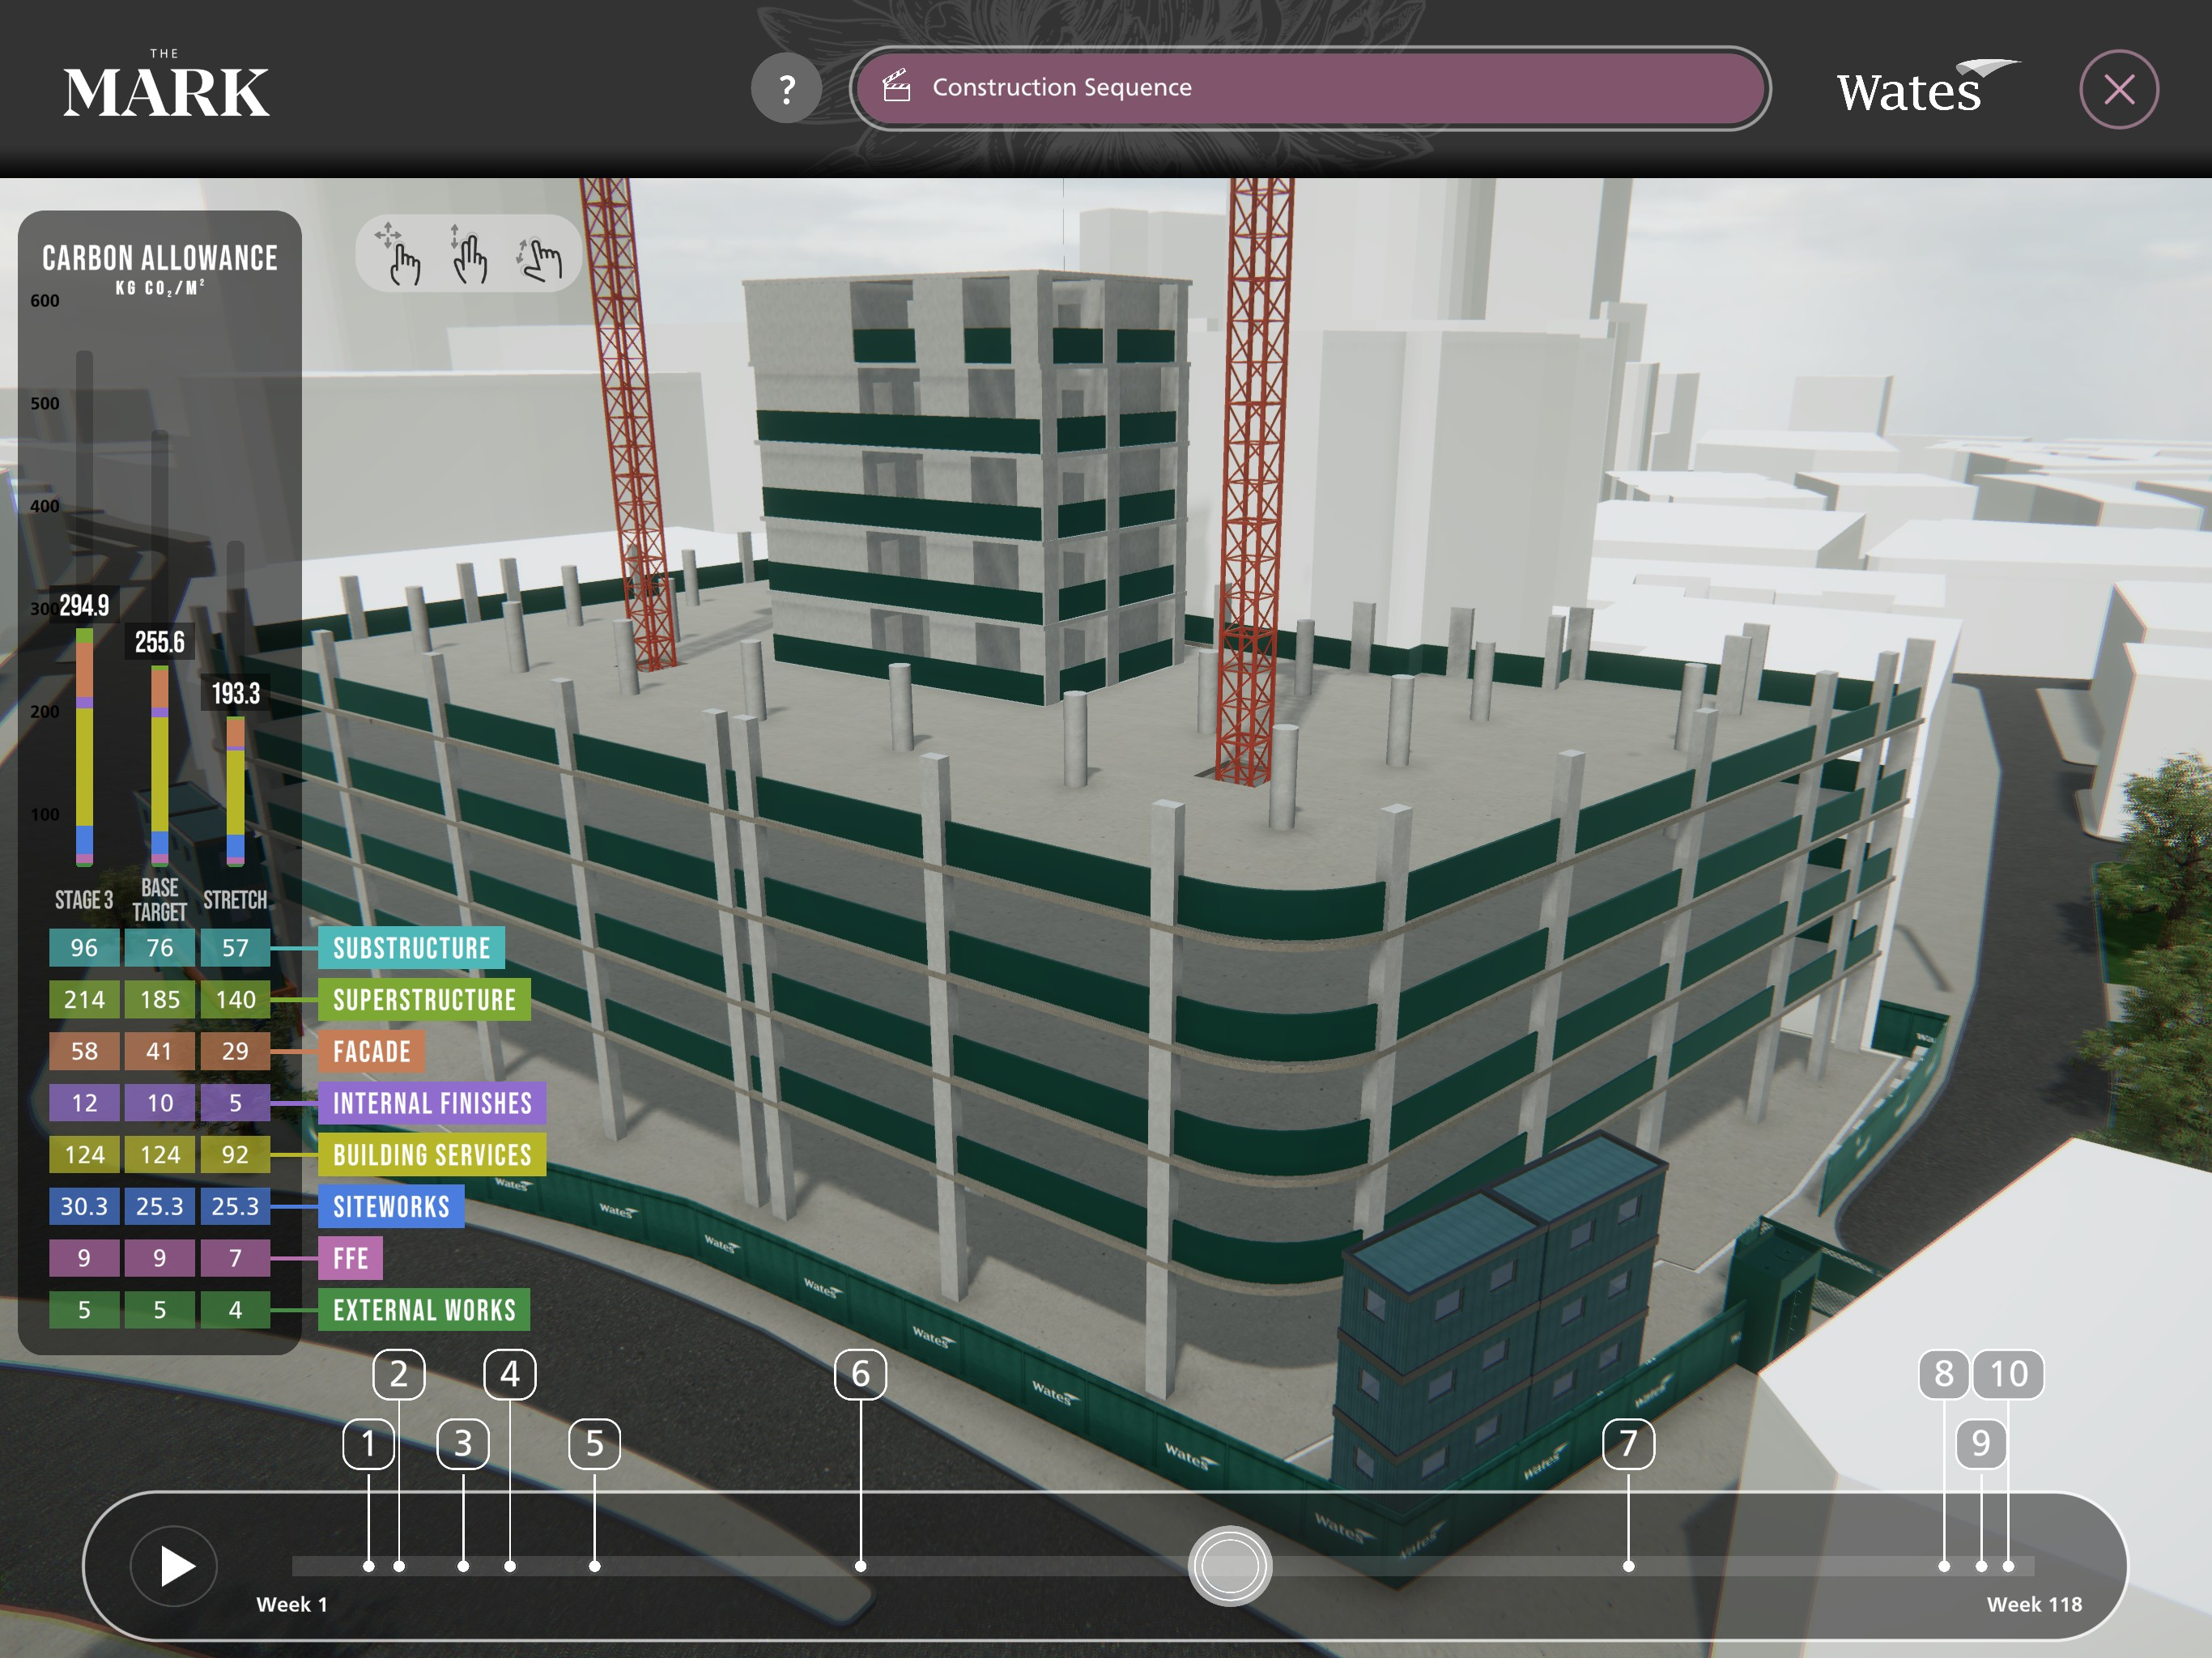
Task: Click the Week 1 timeline label
Action: pos(292,1604)
